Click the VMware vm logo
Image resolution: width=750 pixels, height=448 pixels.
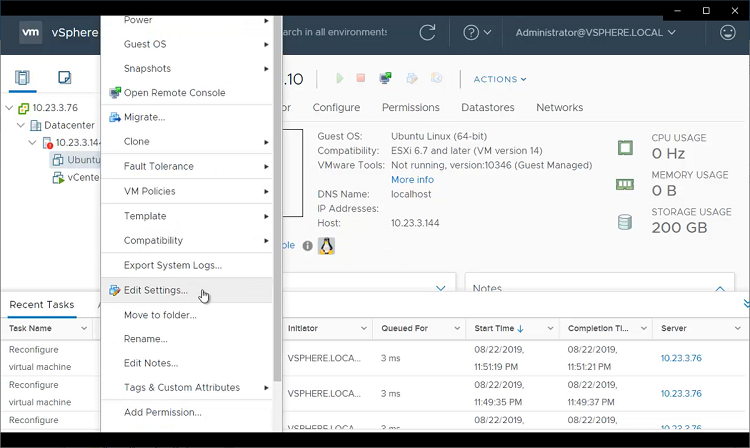pyautogui.click(x=31, y=33)
